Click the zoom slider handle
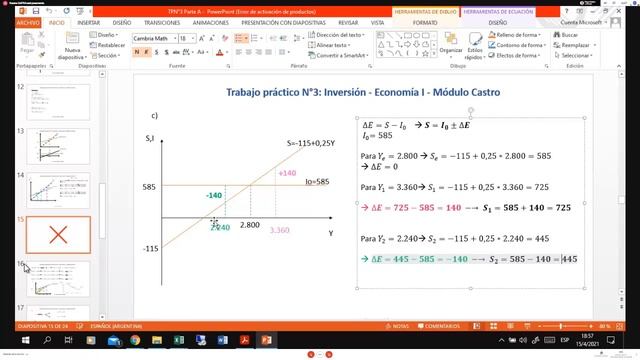Screen dimensions: 640x360 point(561,326)
